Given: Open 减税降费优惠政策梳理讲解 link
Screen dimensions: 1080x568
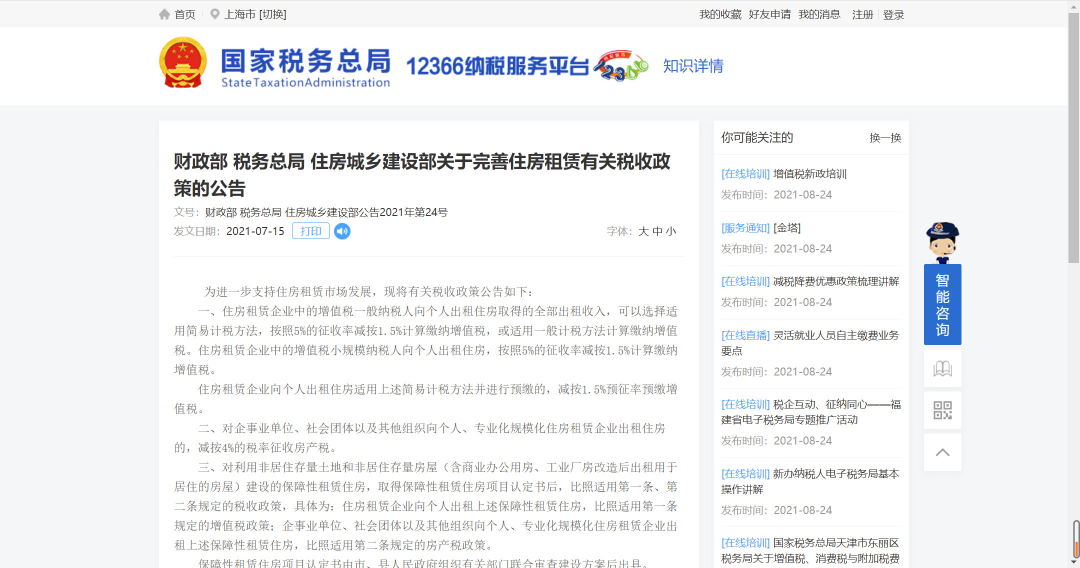Looking at the screenshot, I should point(835,281).
